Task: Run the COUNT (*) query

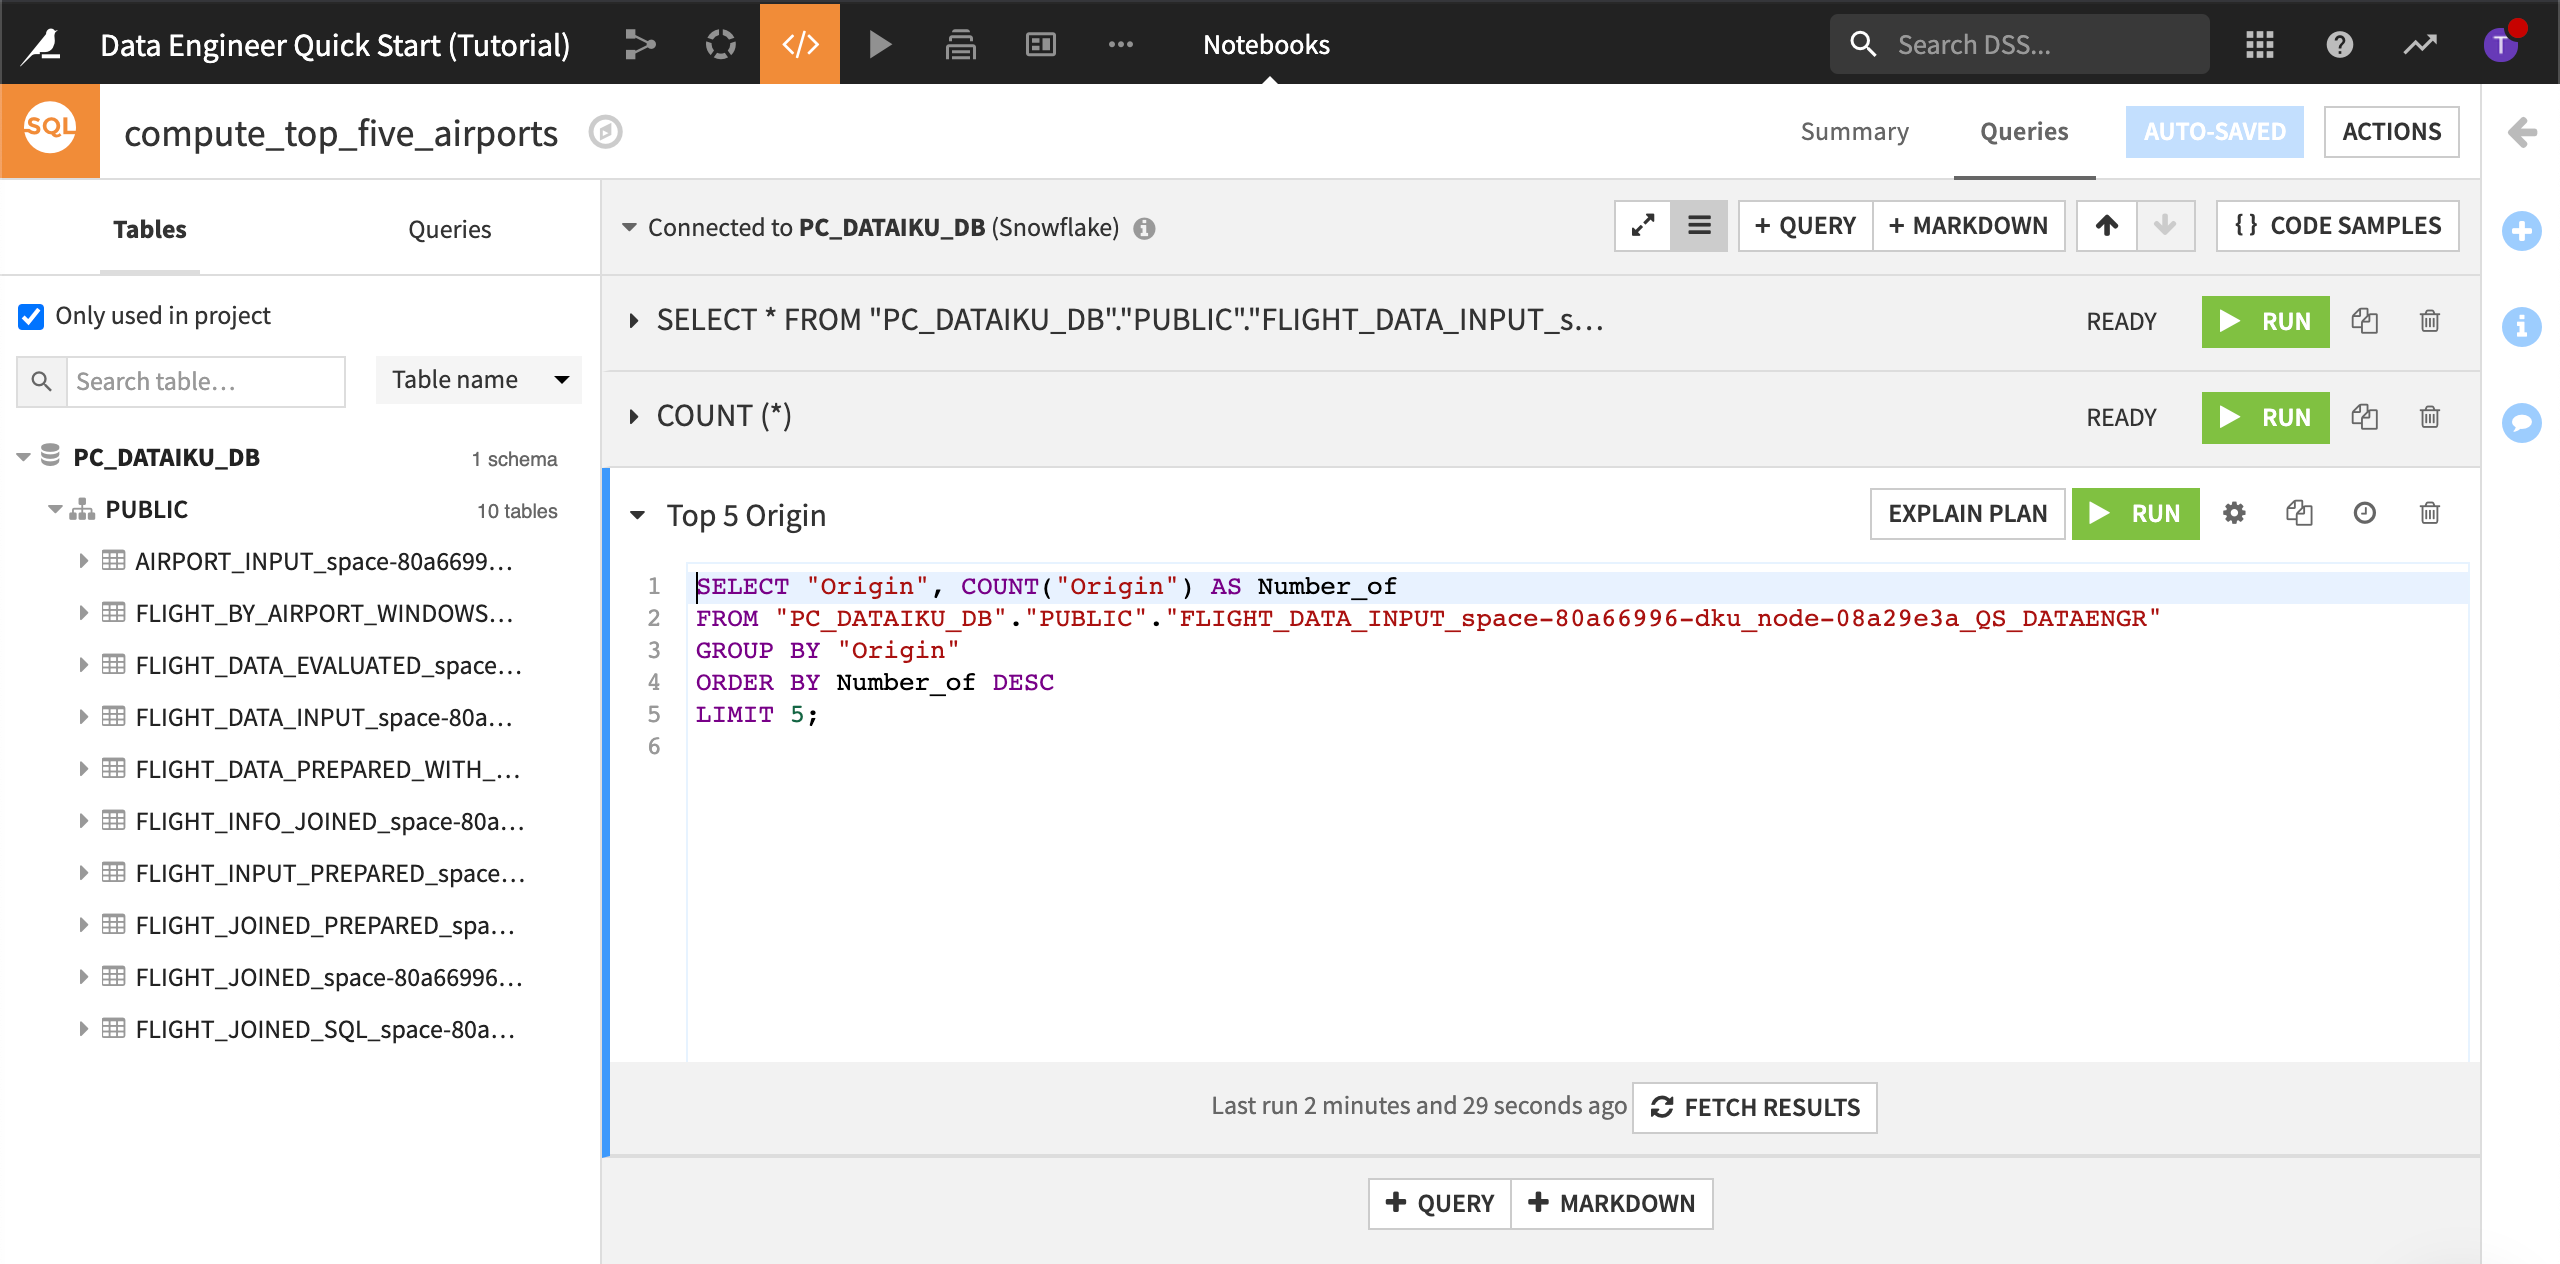Action: 2265,417
